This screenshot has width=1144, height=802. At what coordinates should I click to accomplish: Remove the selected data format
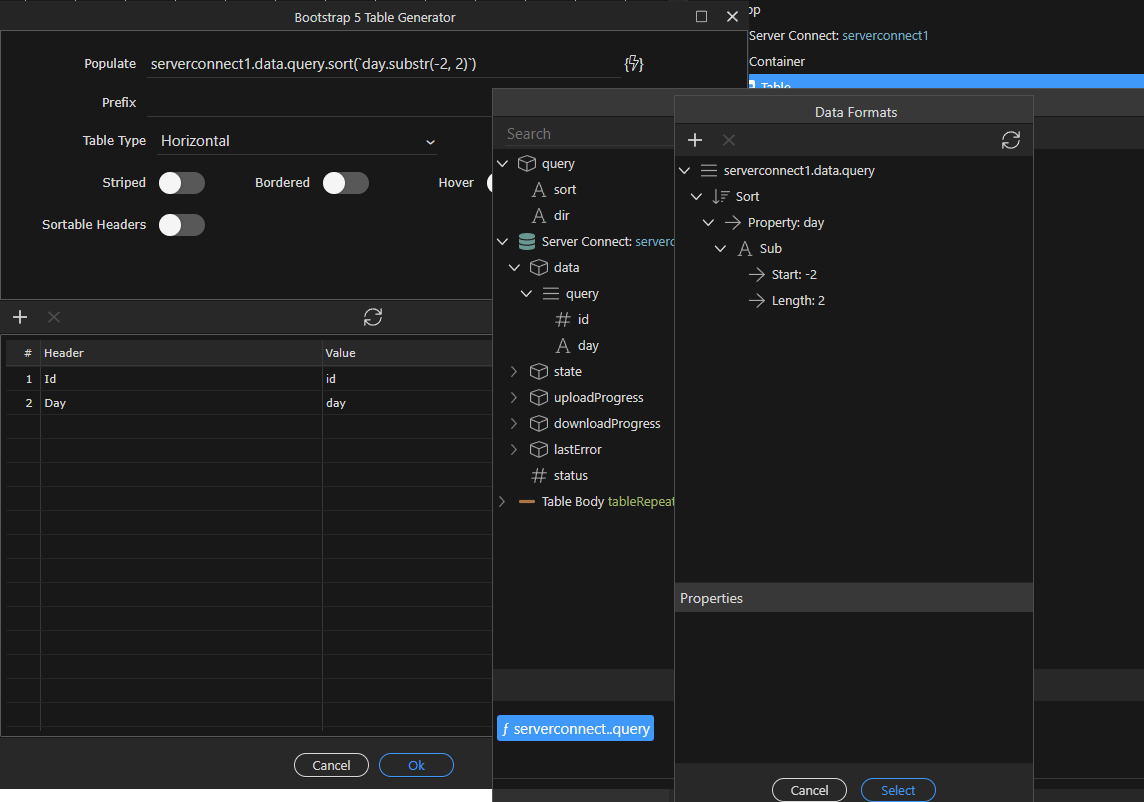728,140
